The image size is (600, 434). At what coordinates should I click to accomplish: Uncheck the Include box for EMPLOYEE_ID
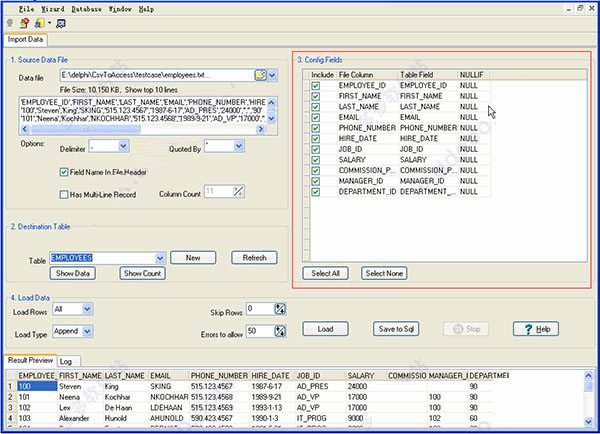(x=316, y=86)
